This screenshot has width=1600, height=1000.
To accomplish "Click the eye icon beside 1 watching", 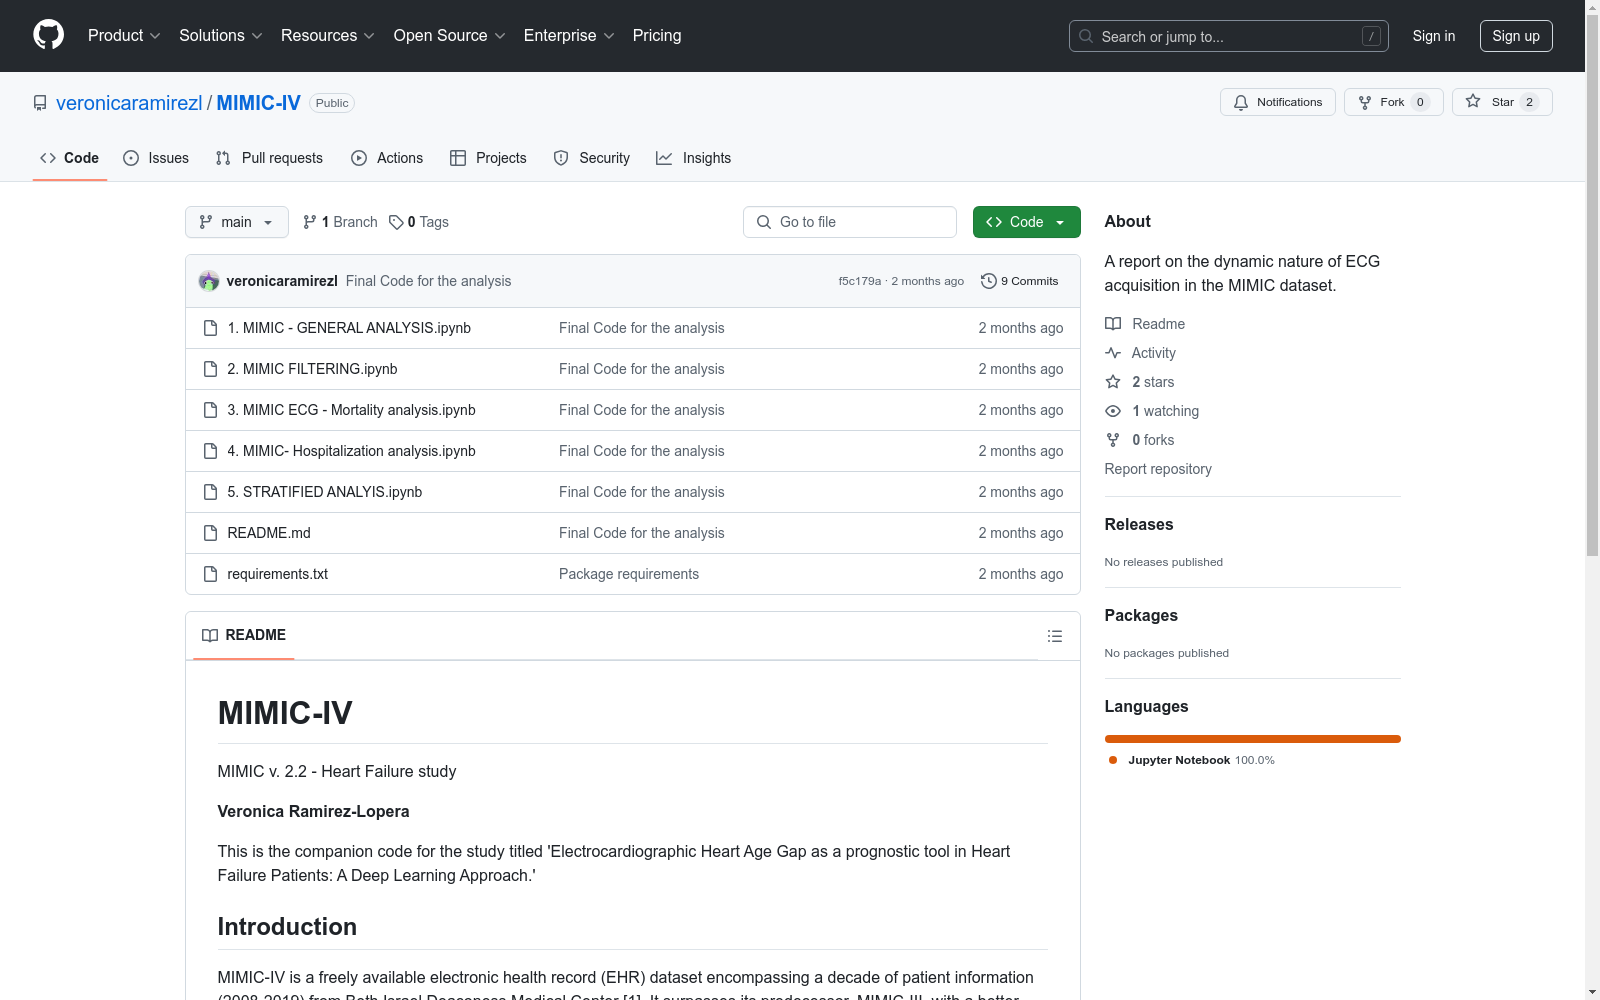I will (1113, 411).
